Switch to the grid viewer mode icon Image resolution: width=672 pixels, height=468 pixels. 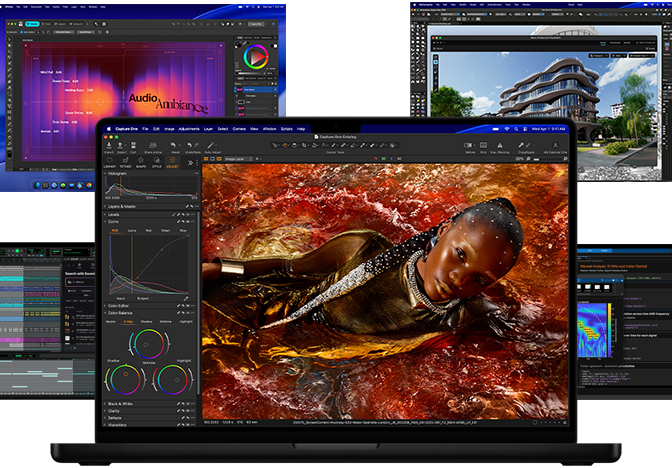pyautogui.click(x=206, y=159)
